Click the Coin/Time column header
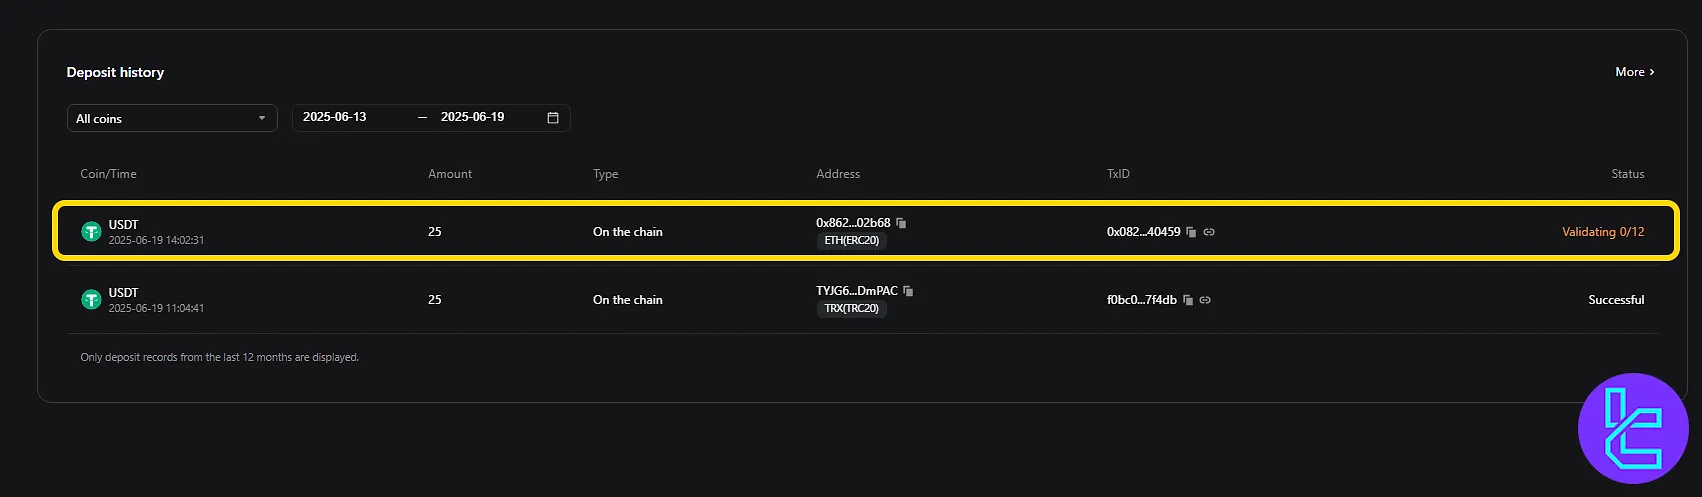1702x497 pixels. coord(108,174)
